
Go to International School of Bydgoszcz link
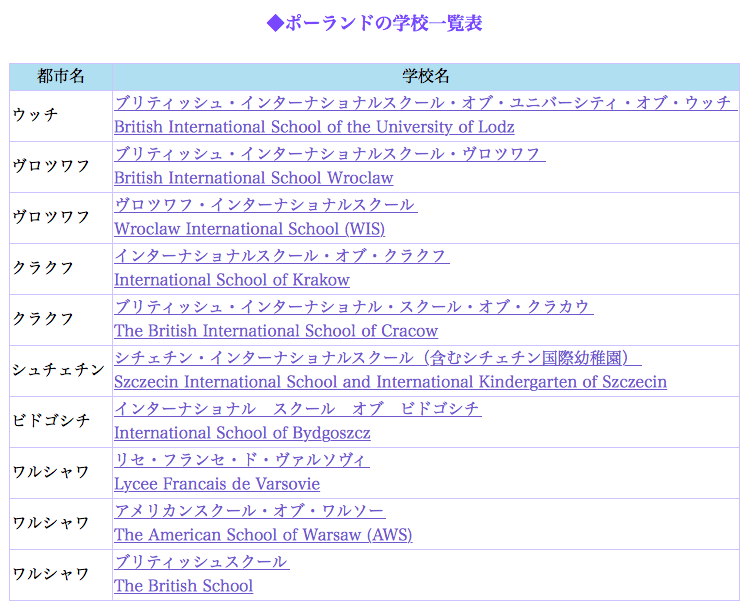tap(243, 433)
